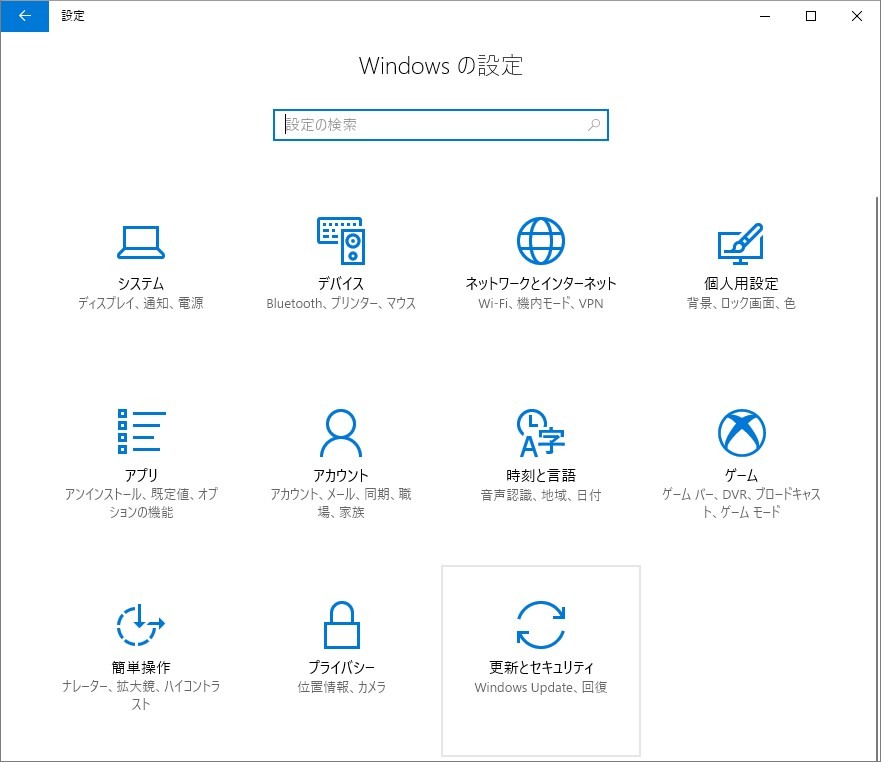Click the vertical scrollbar on the right edge

(x=877, y=478)
